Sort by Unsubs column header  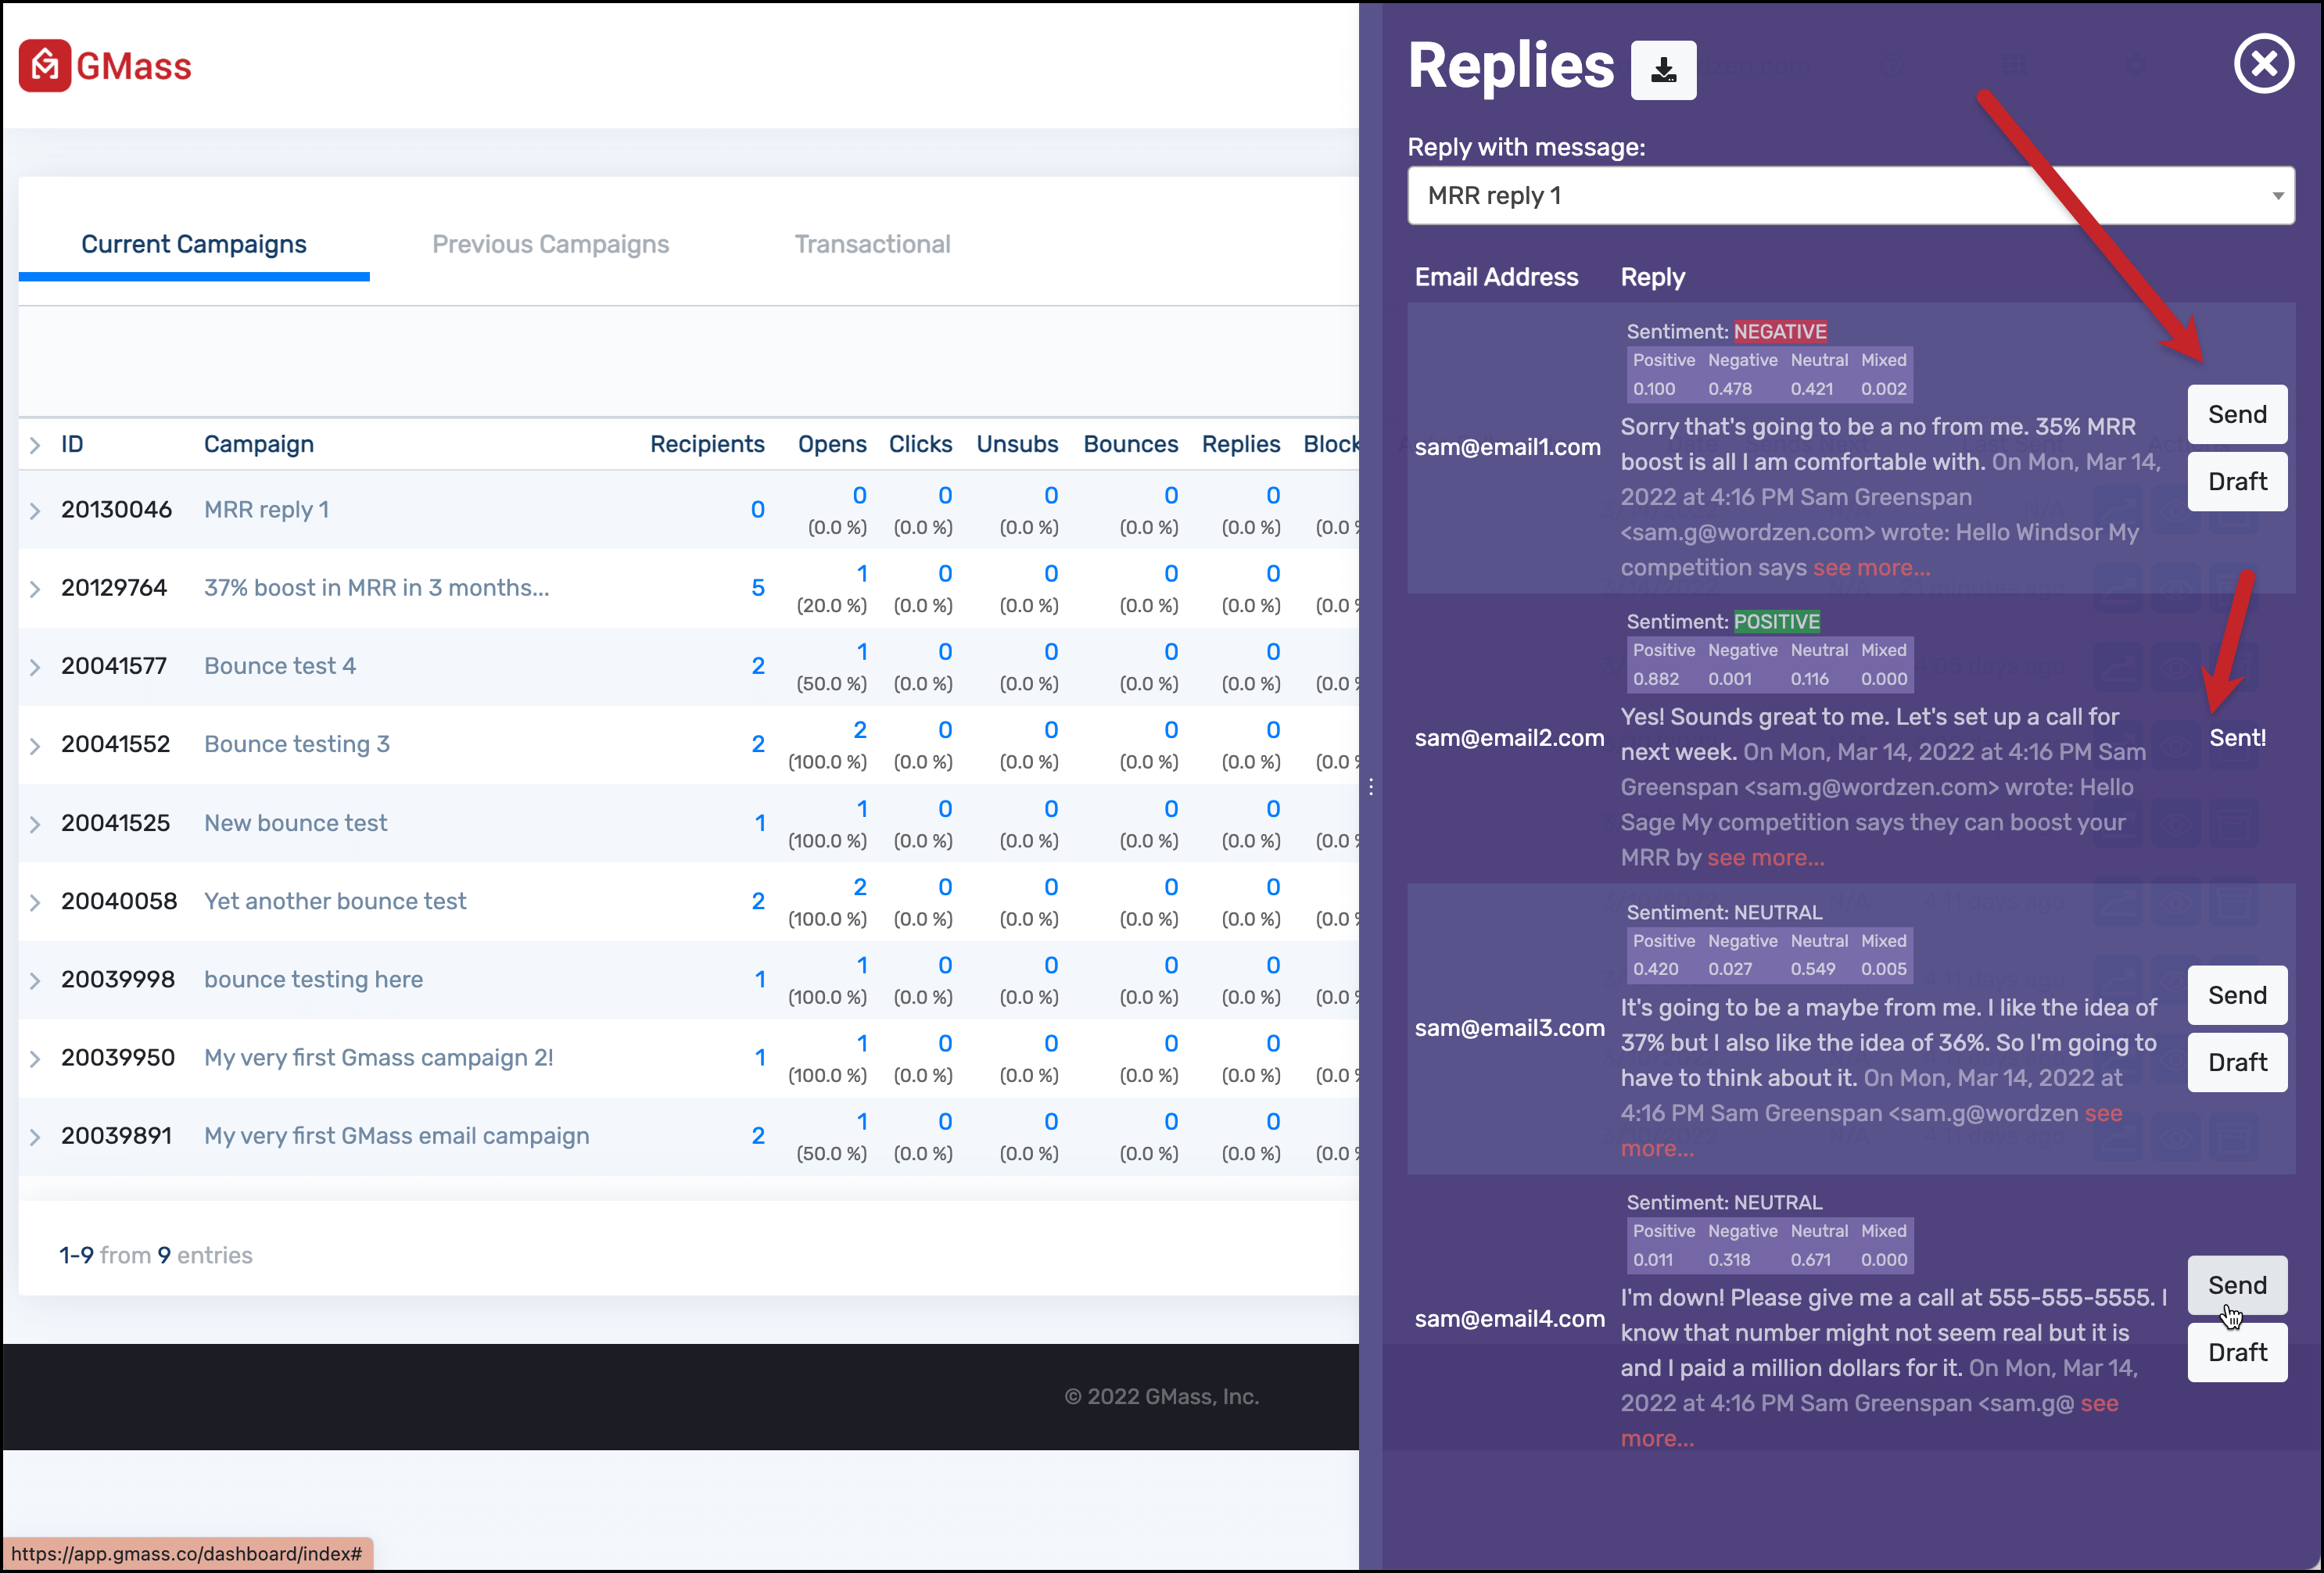pos(1017,444)
